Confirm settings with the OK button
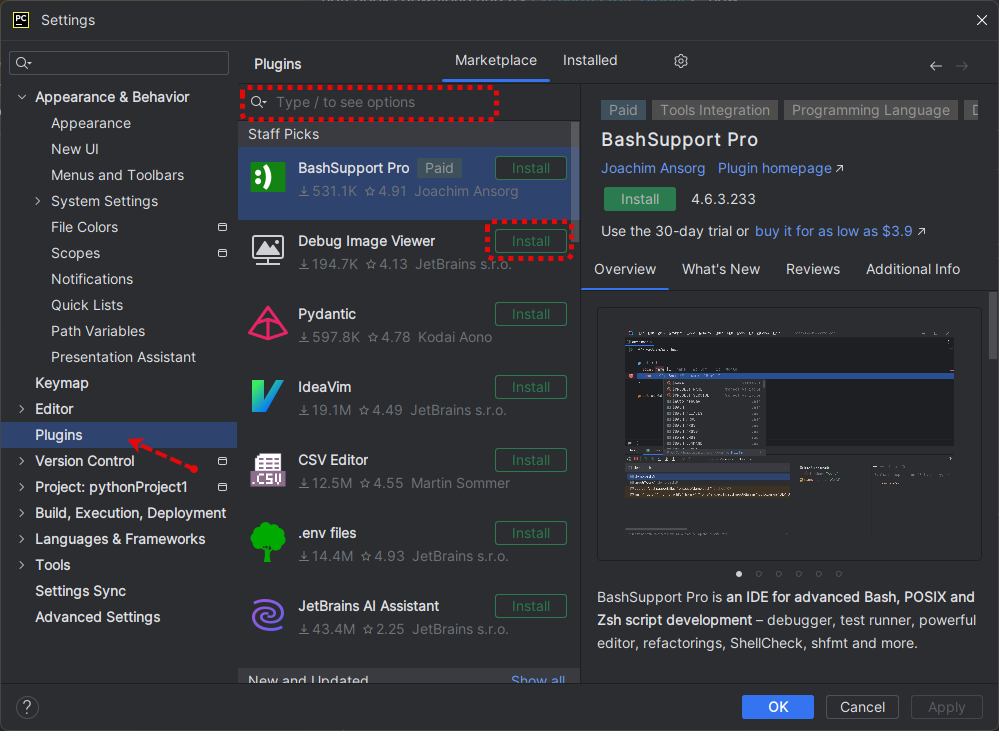The image size is (999, 731). tap(778, 707)
